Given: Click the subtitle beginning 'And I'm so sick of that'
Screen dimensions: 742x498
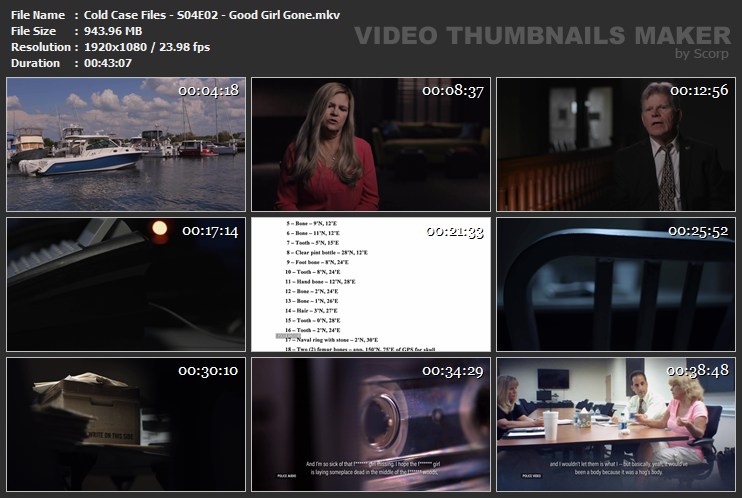Looking at the screenshot, I should (373, 468).
